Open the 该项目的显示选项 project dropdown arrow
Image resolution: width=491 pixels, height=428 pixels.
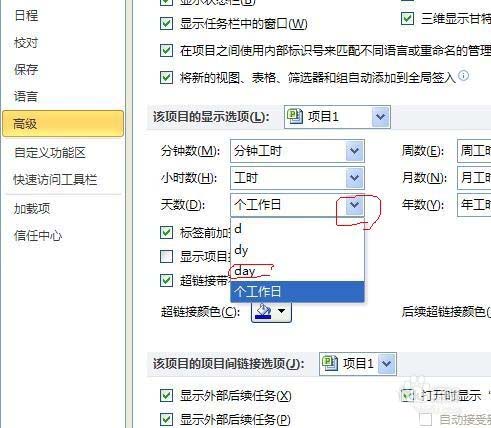tap(381, 117)
